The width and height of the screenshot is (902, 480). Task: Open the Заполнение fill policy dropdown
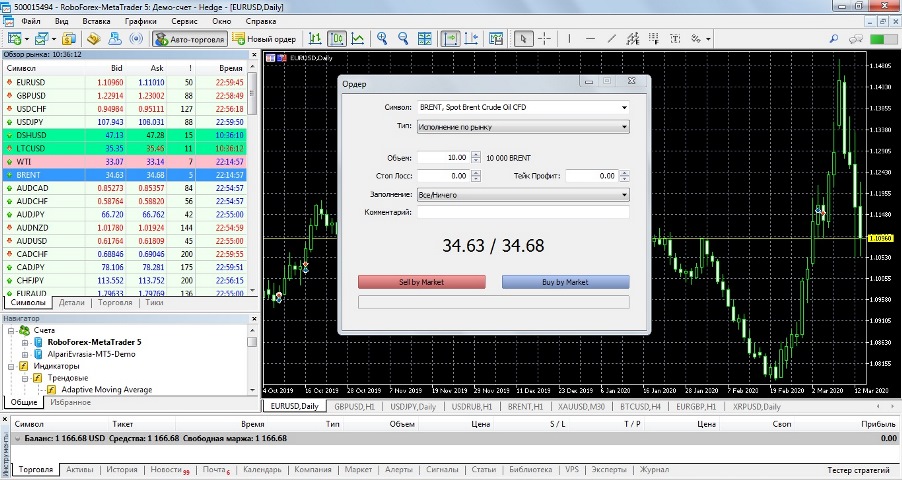coord(523,195)
